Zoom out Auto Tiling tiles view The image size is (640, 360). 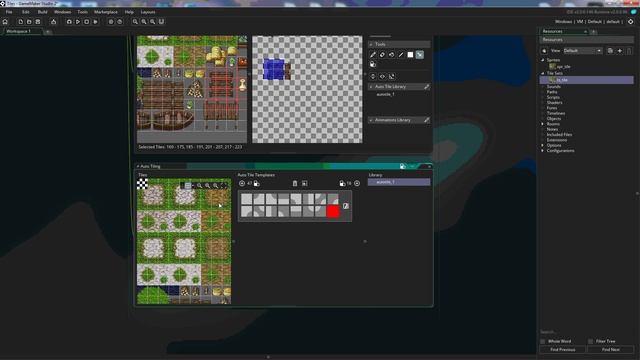tap(200, 185)
